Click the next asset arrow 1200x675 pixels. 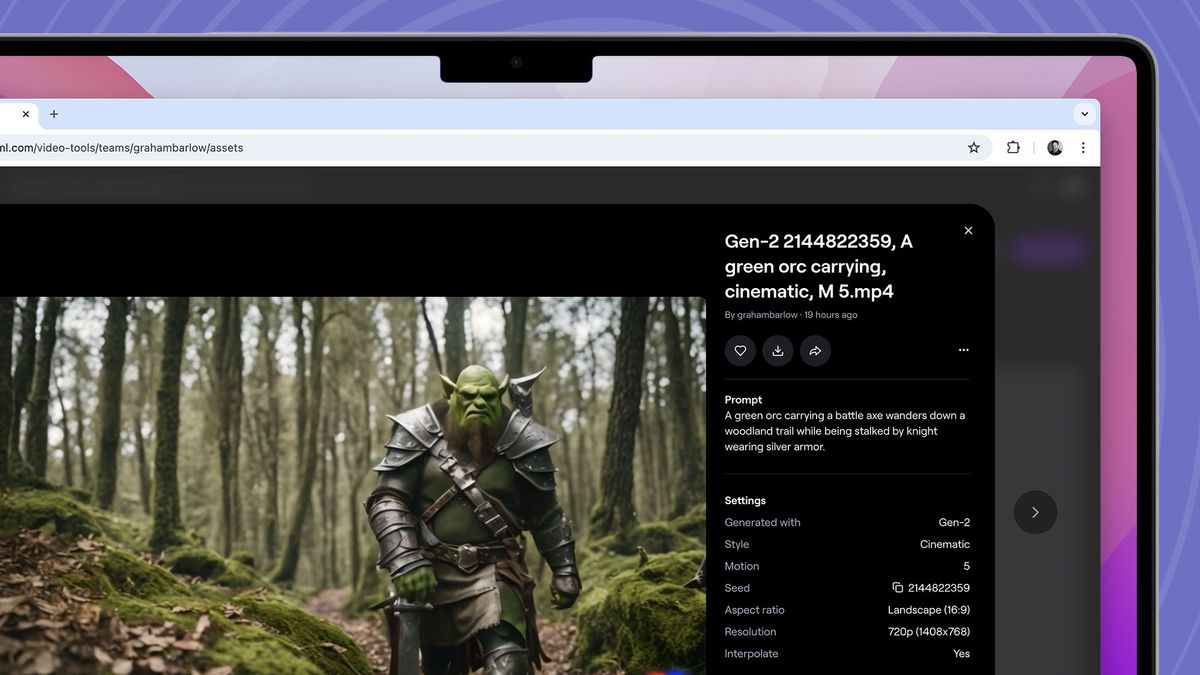[1035, 512]
